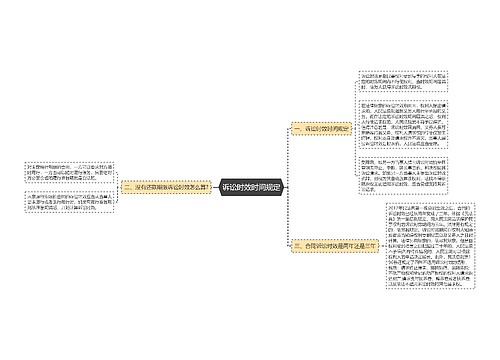Click the tall note beginning with 2017
500x360 pixels.
tap(431, 246)
